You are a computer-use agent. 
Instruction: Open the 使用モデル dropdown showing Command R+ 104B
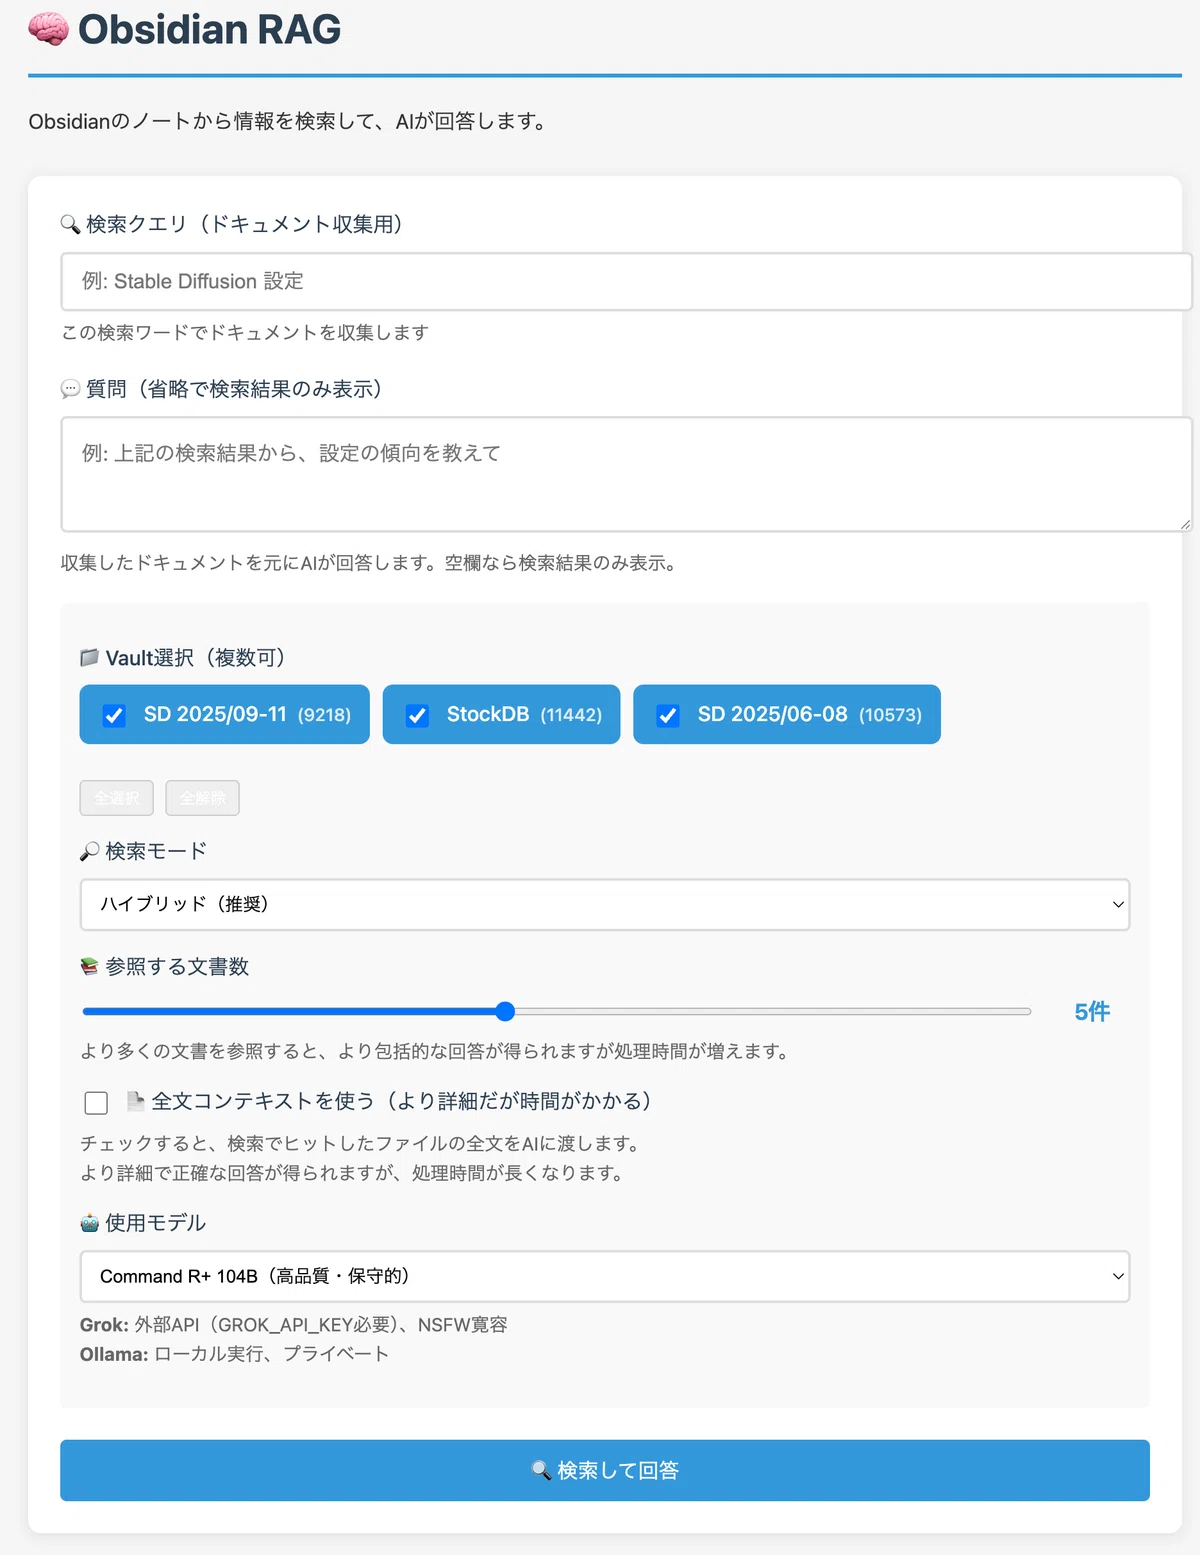pyautogui.click(x=605, y=1276)
